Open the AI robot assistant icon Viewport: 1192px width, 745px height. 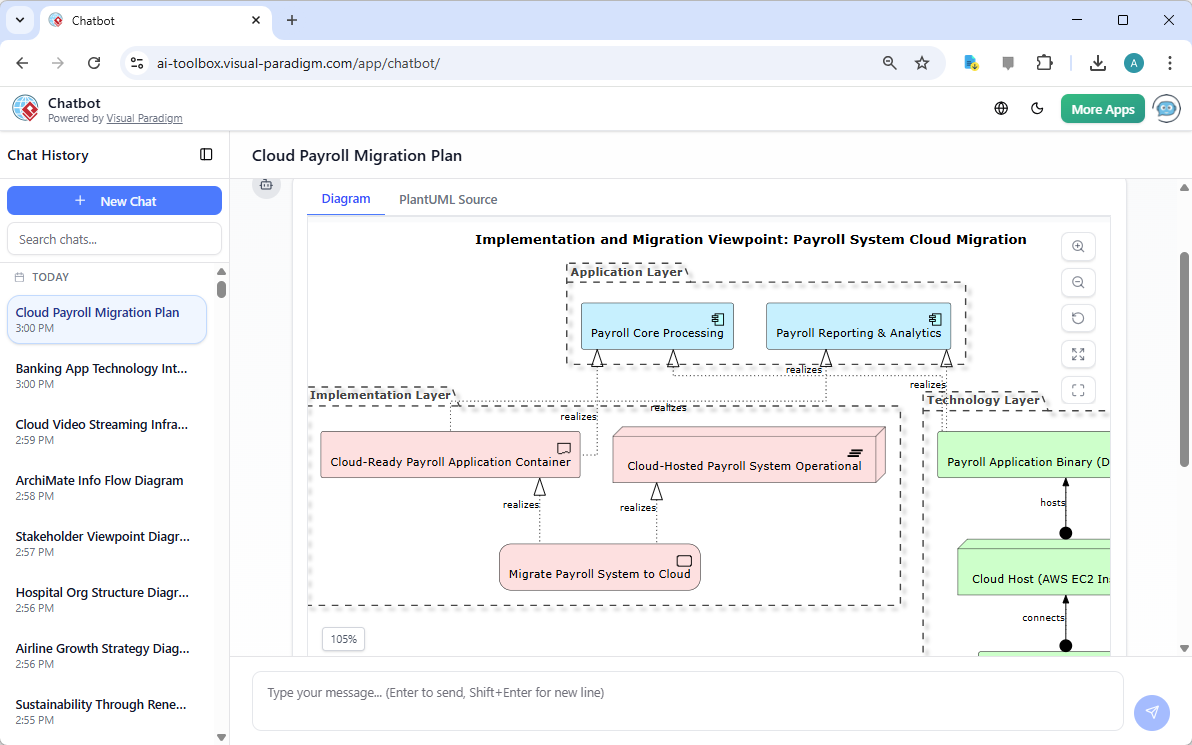(x=1166, y=108)
